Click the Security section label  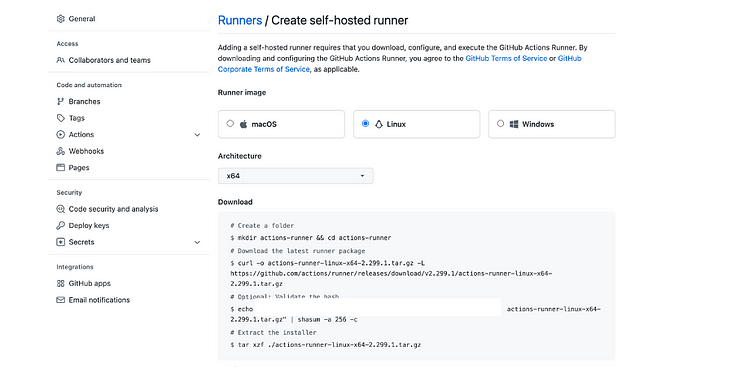[x=69, y=192]
